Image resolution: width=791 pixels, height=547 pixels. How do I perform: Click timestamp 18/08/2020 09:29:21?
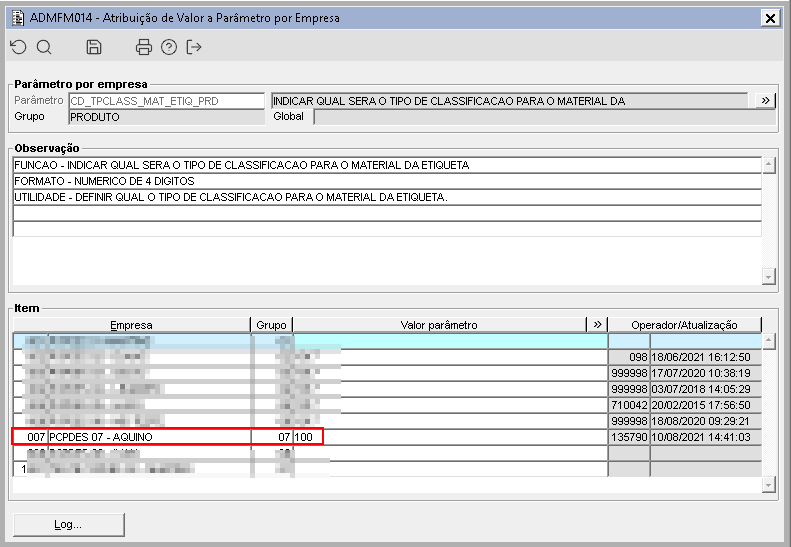click(x=706, y=421)
